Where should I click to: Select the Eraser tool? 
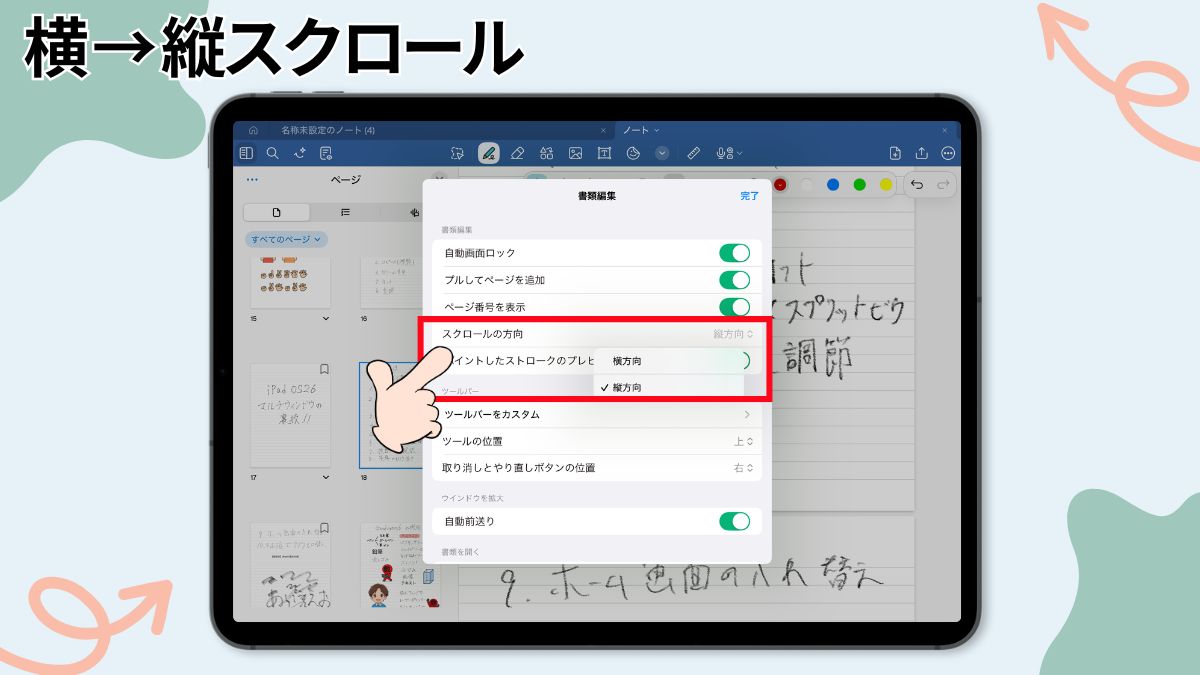tap(517, 153)
